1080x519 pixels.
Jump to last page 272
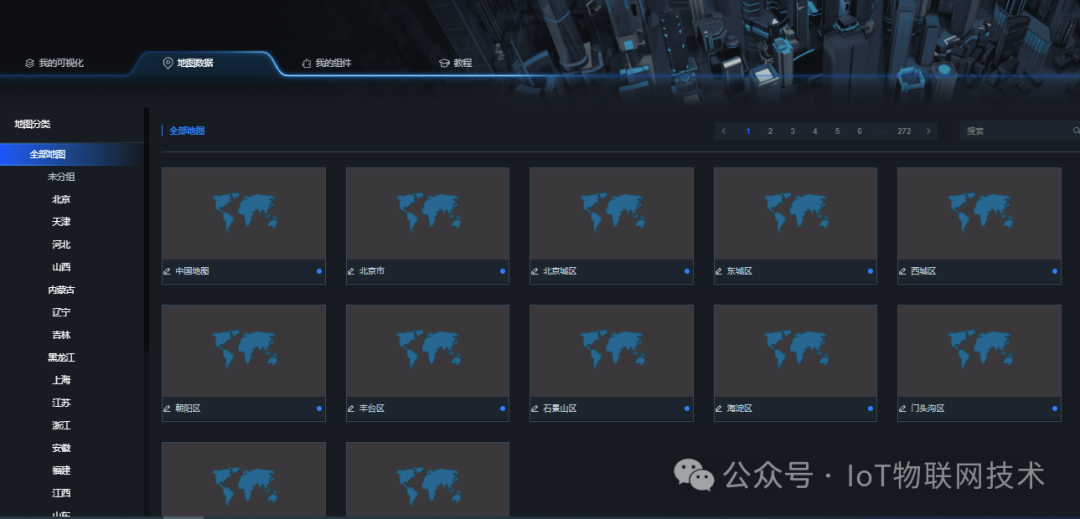pos(904,131)
